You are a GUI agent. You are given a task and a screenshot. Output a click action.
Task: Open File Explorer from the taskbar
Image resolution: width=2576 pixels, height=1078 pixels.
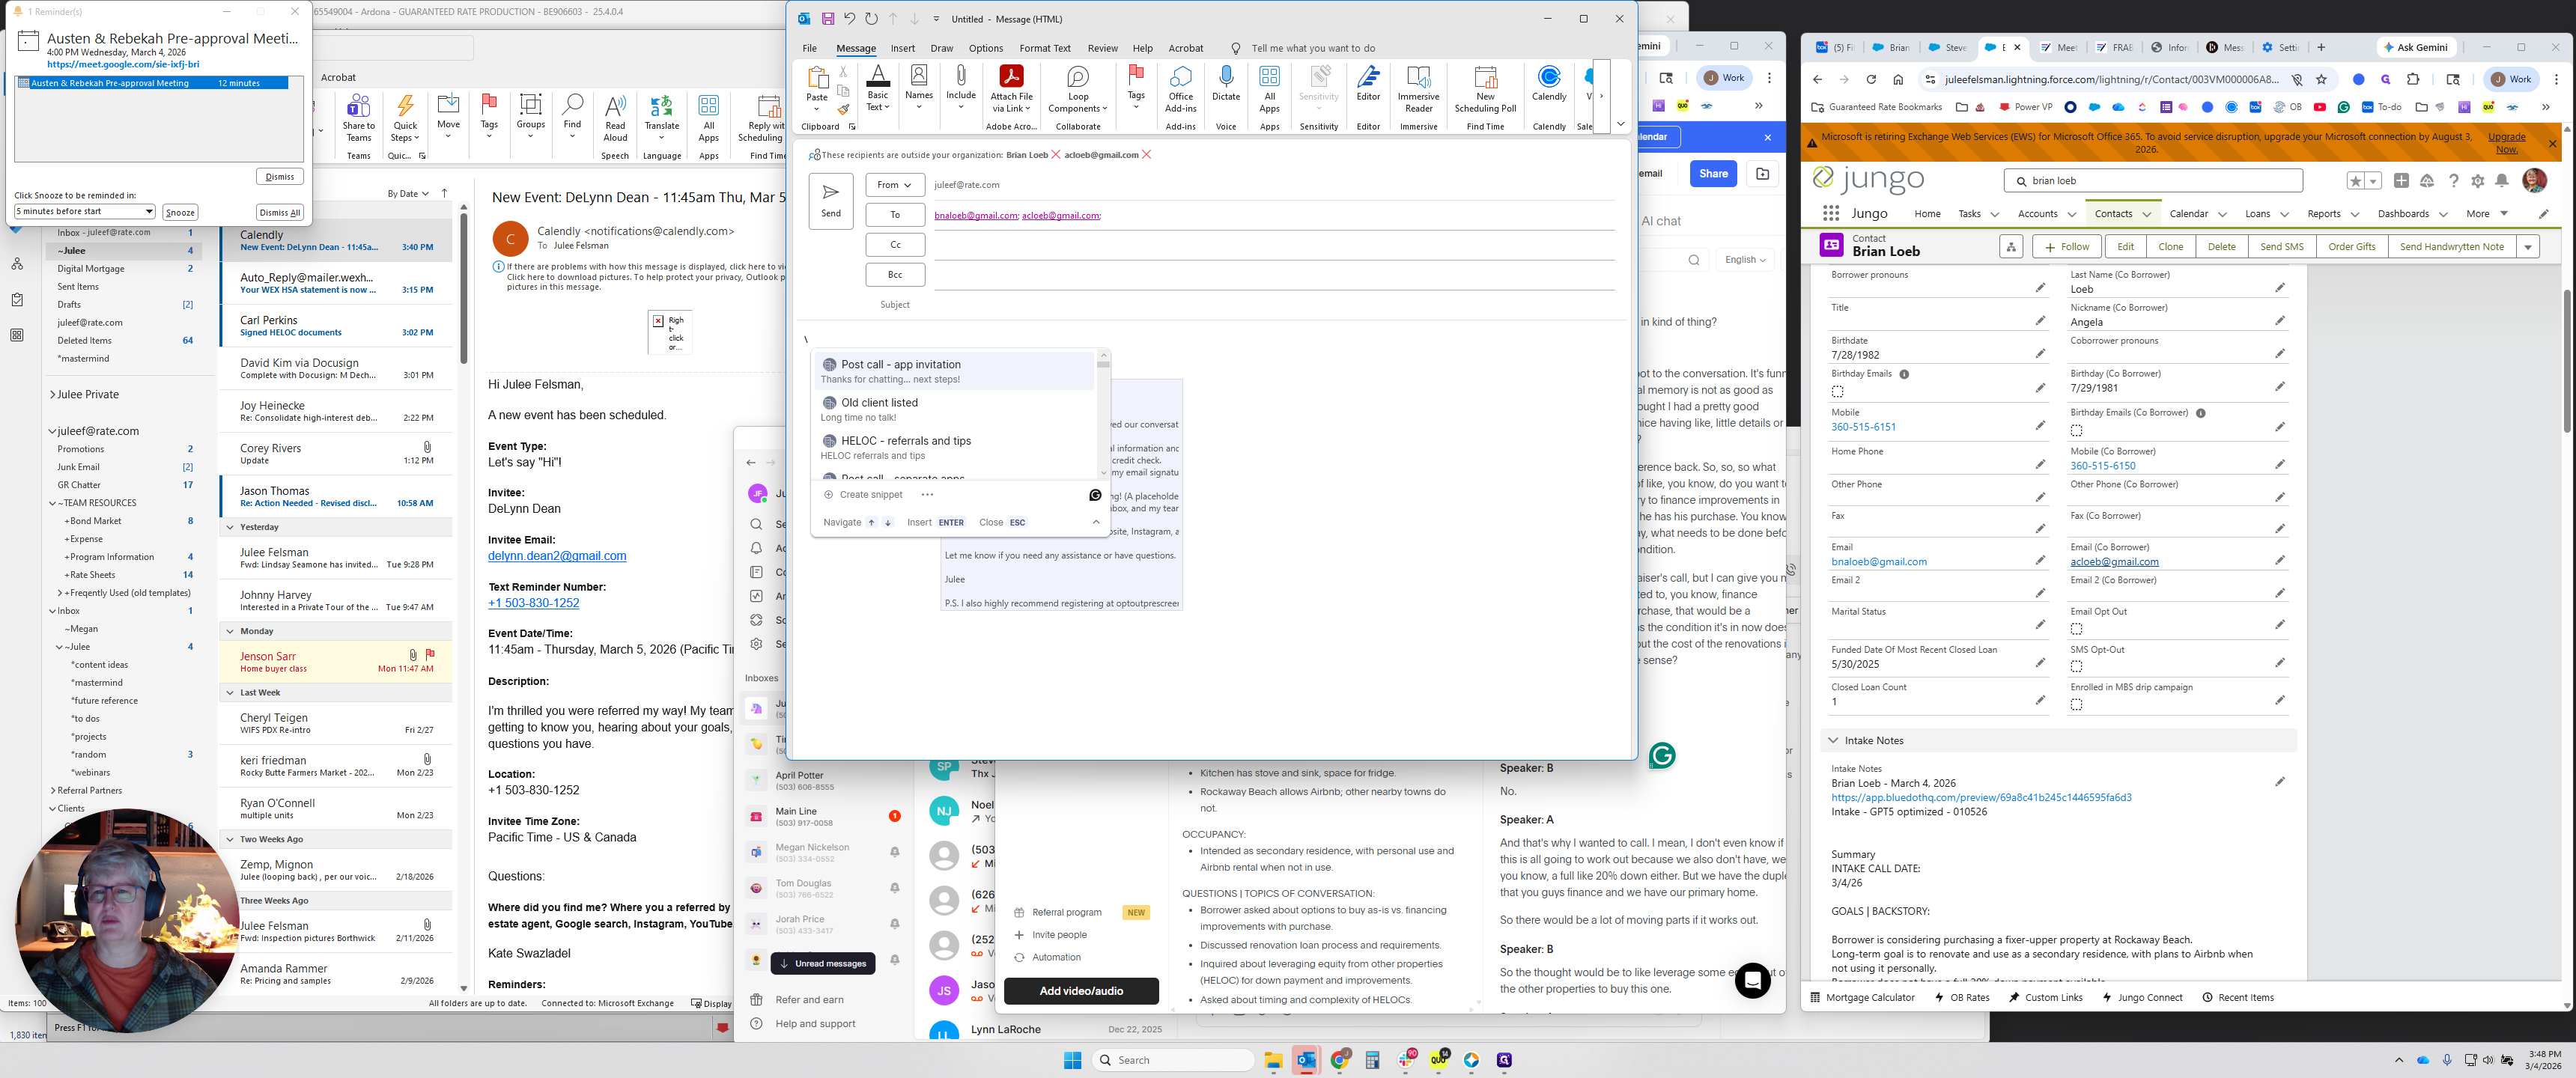pos(1272,1061)
